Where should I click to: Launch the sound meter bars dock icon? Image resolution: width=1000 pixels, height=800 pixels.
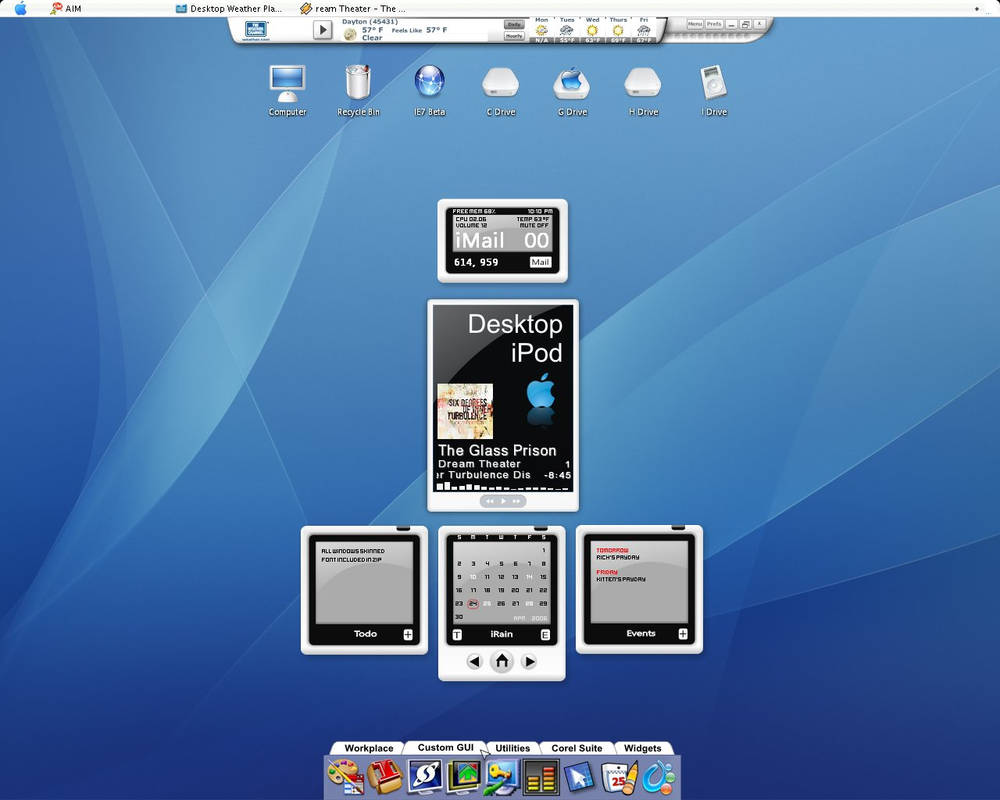pos(541,778)
